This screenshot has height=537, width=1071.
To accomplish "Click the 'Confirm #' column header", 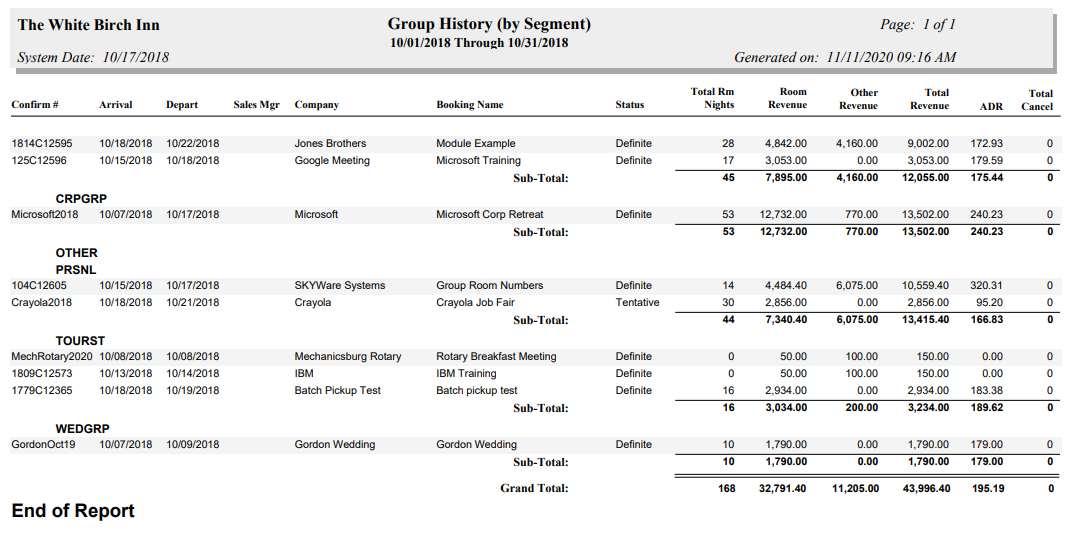I will click(35, 105).
